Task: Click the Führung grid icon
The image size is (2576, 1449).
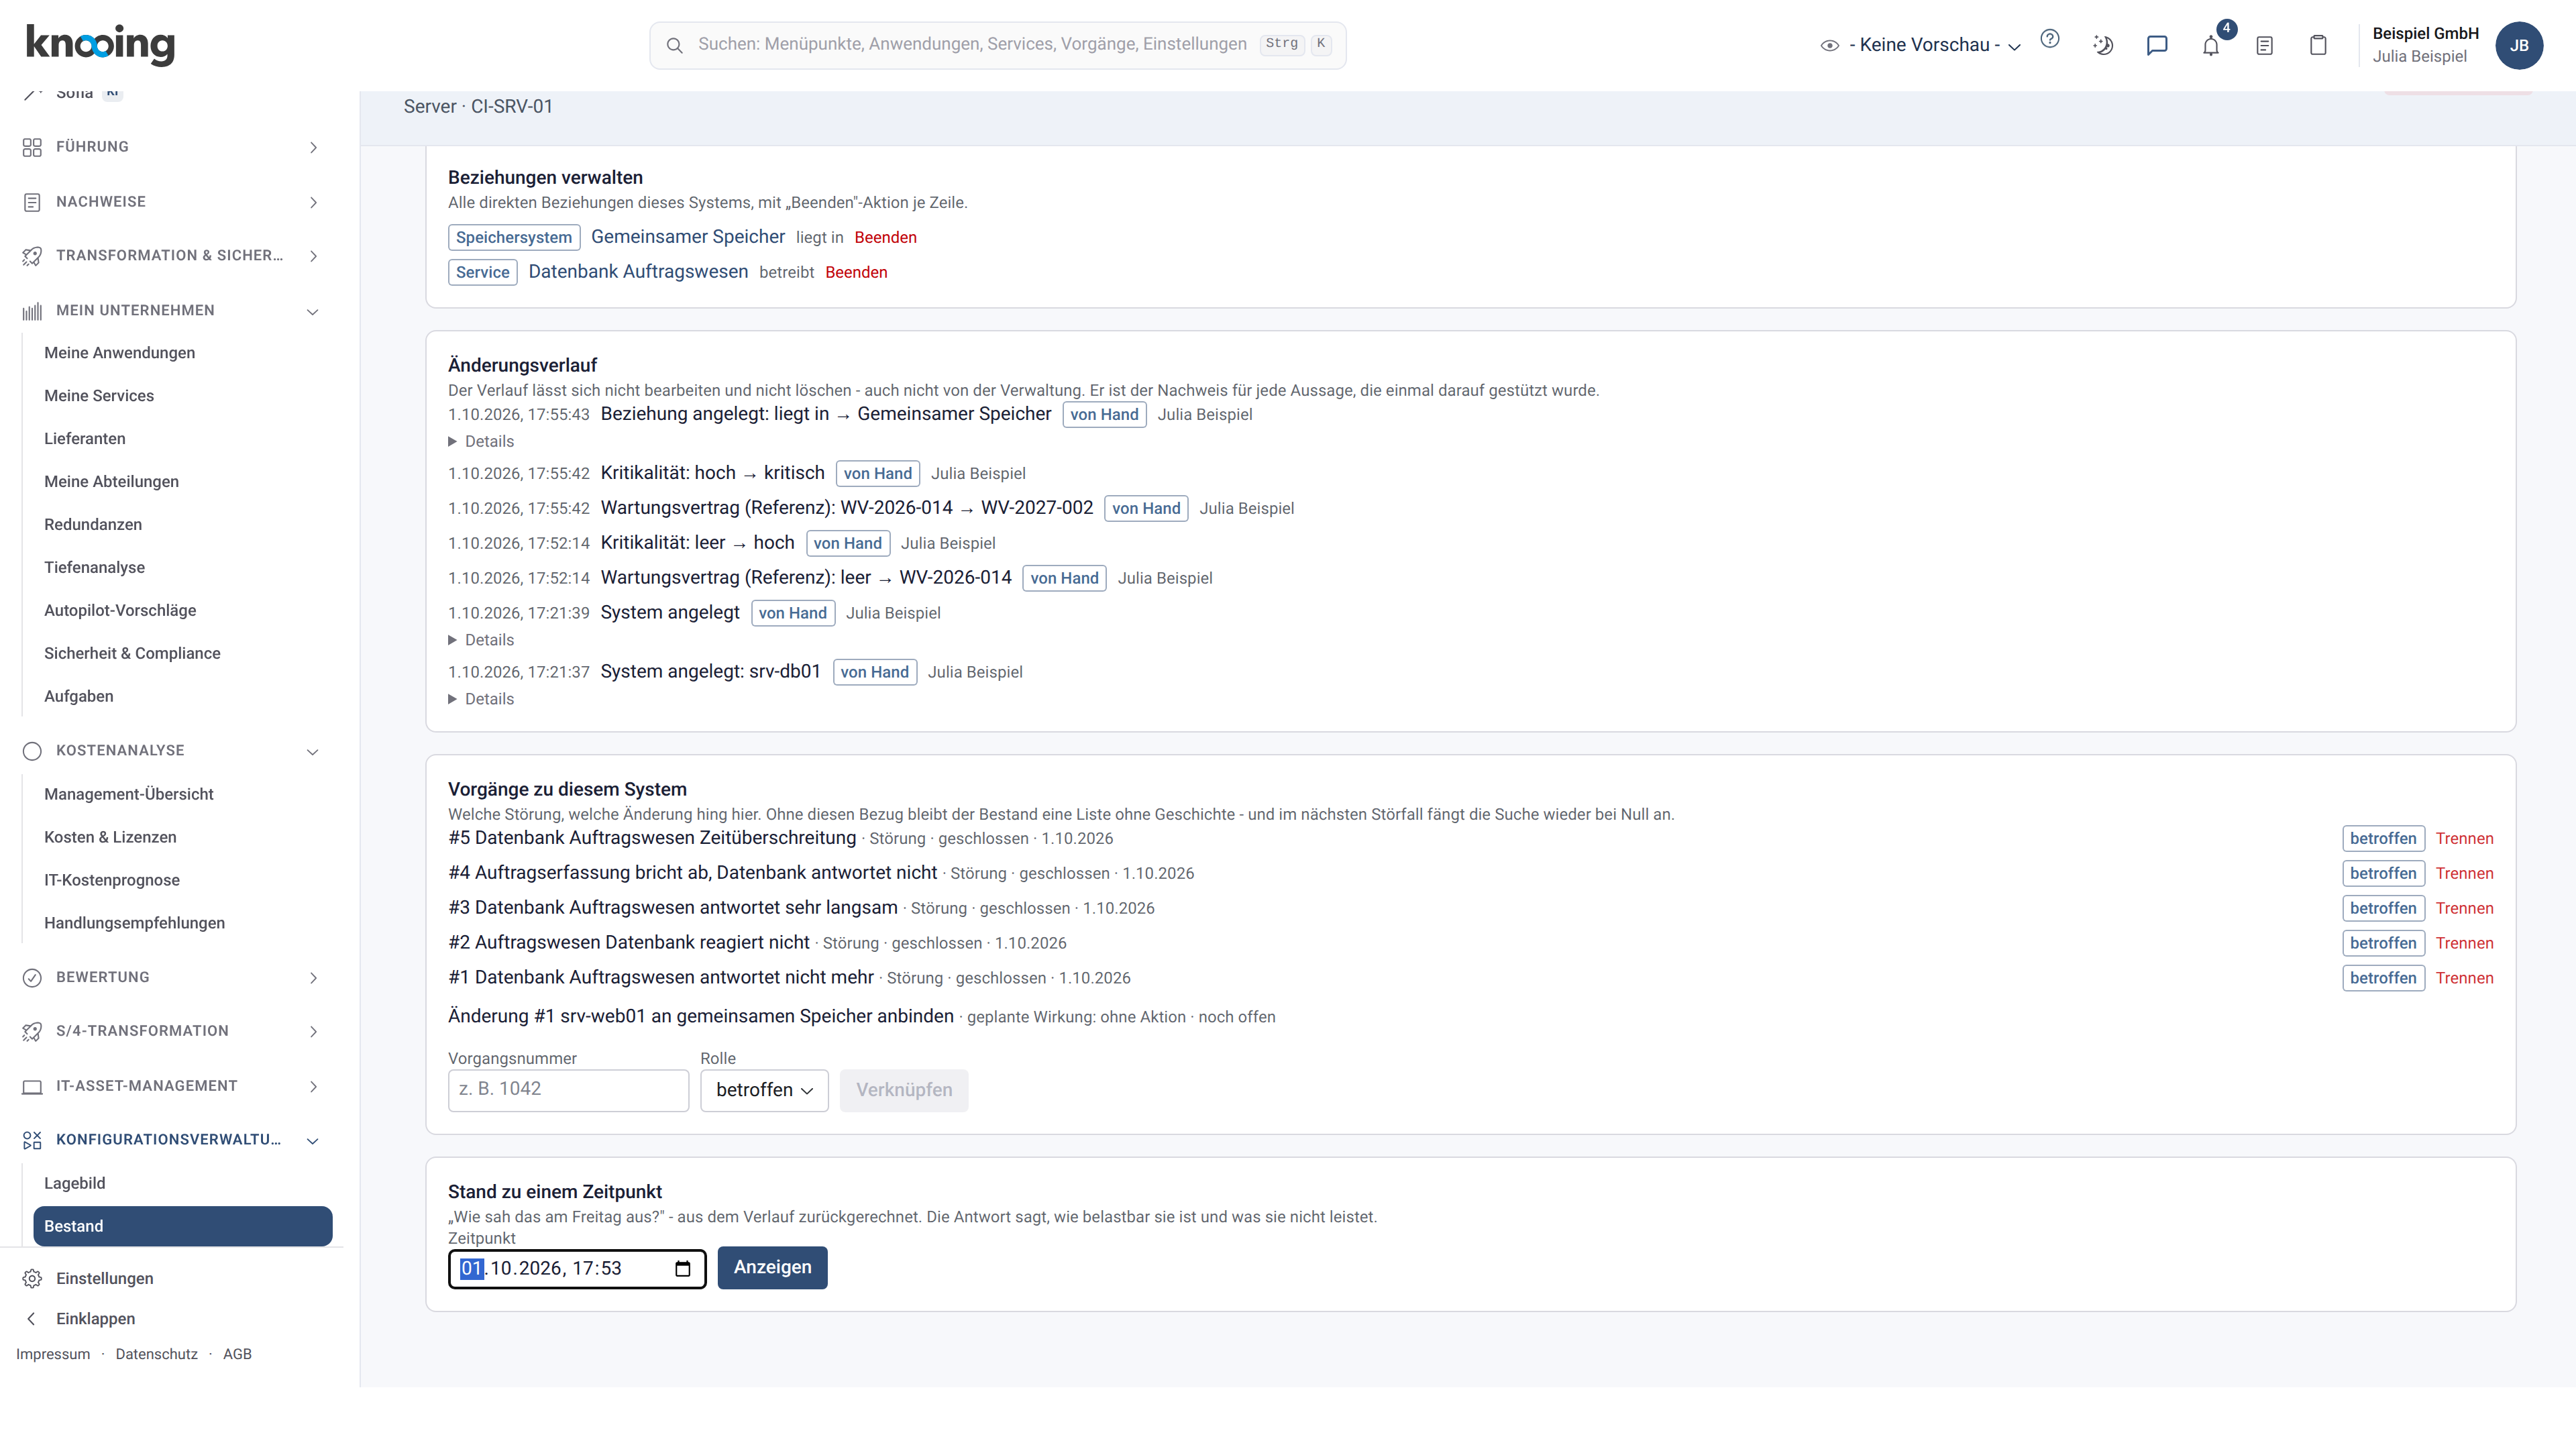Action: click(x=32, y=147)
